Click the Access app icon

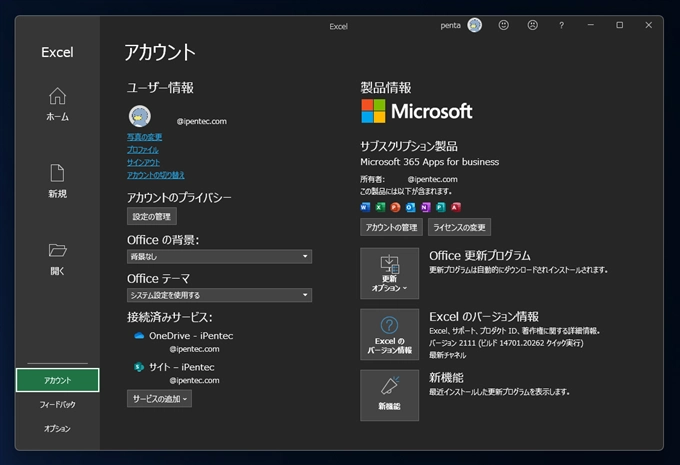[455, 207]
